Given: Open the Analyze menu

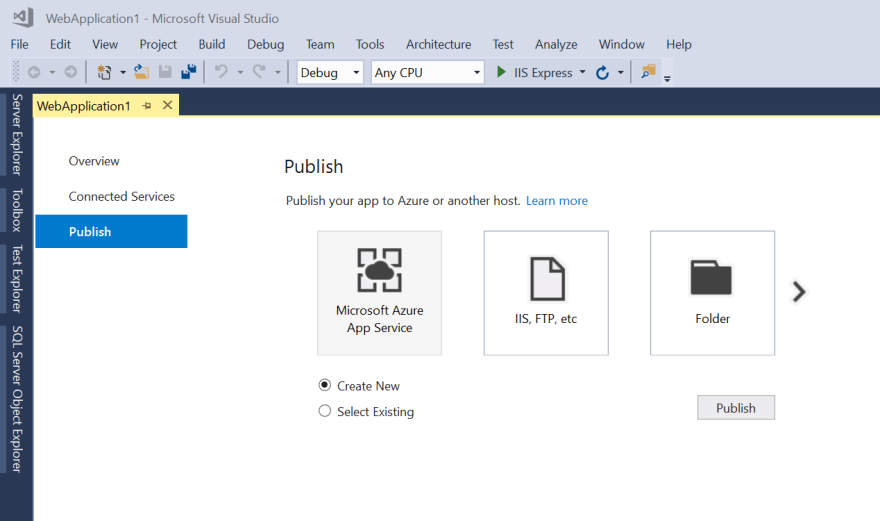Looking at the screenshot, I should tap(556, 44).
